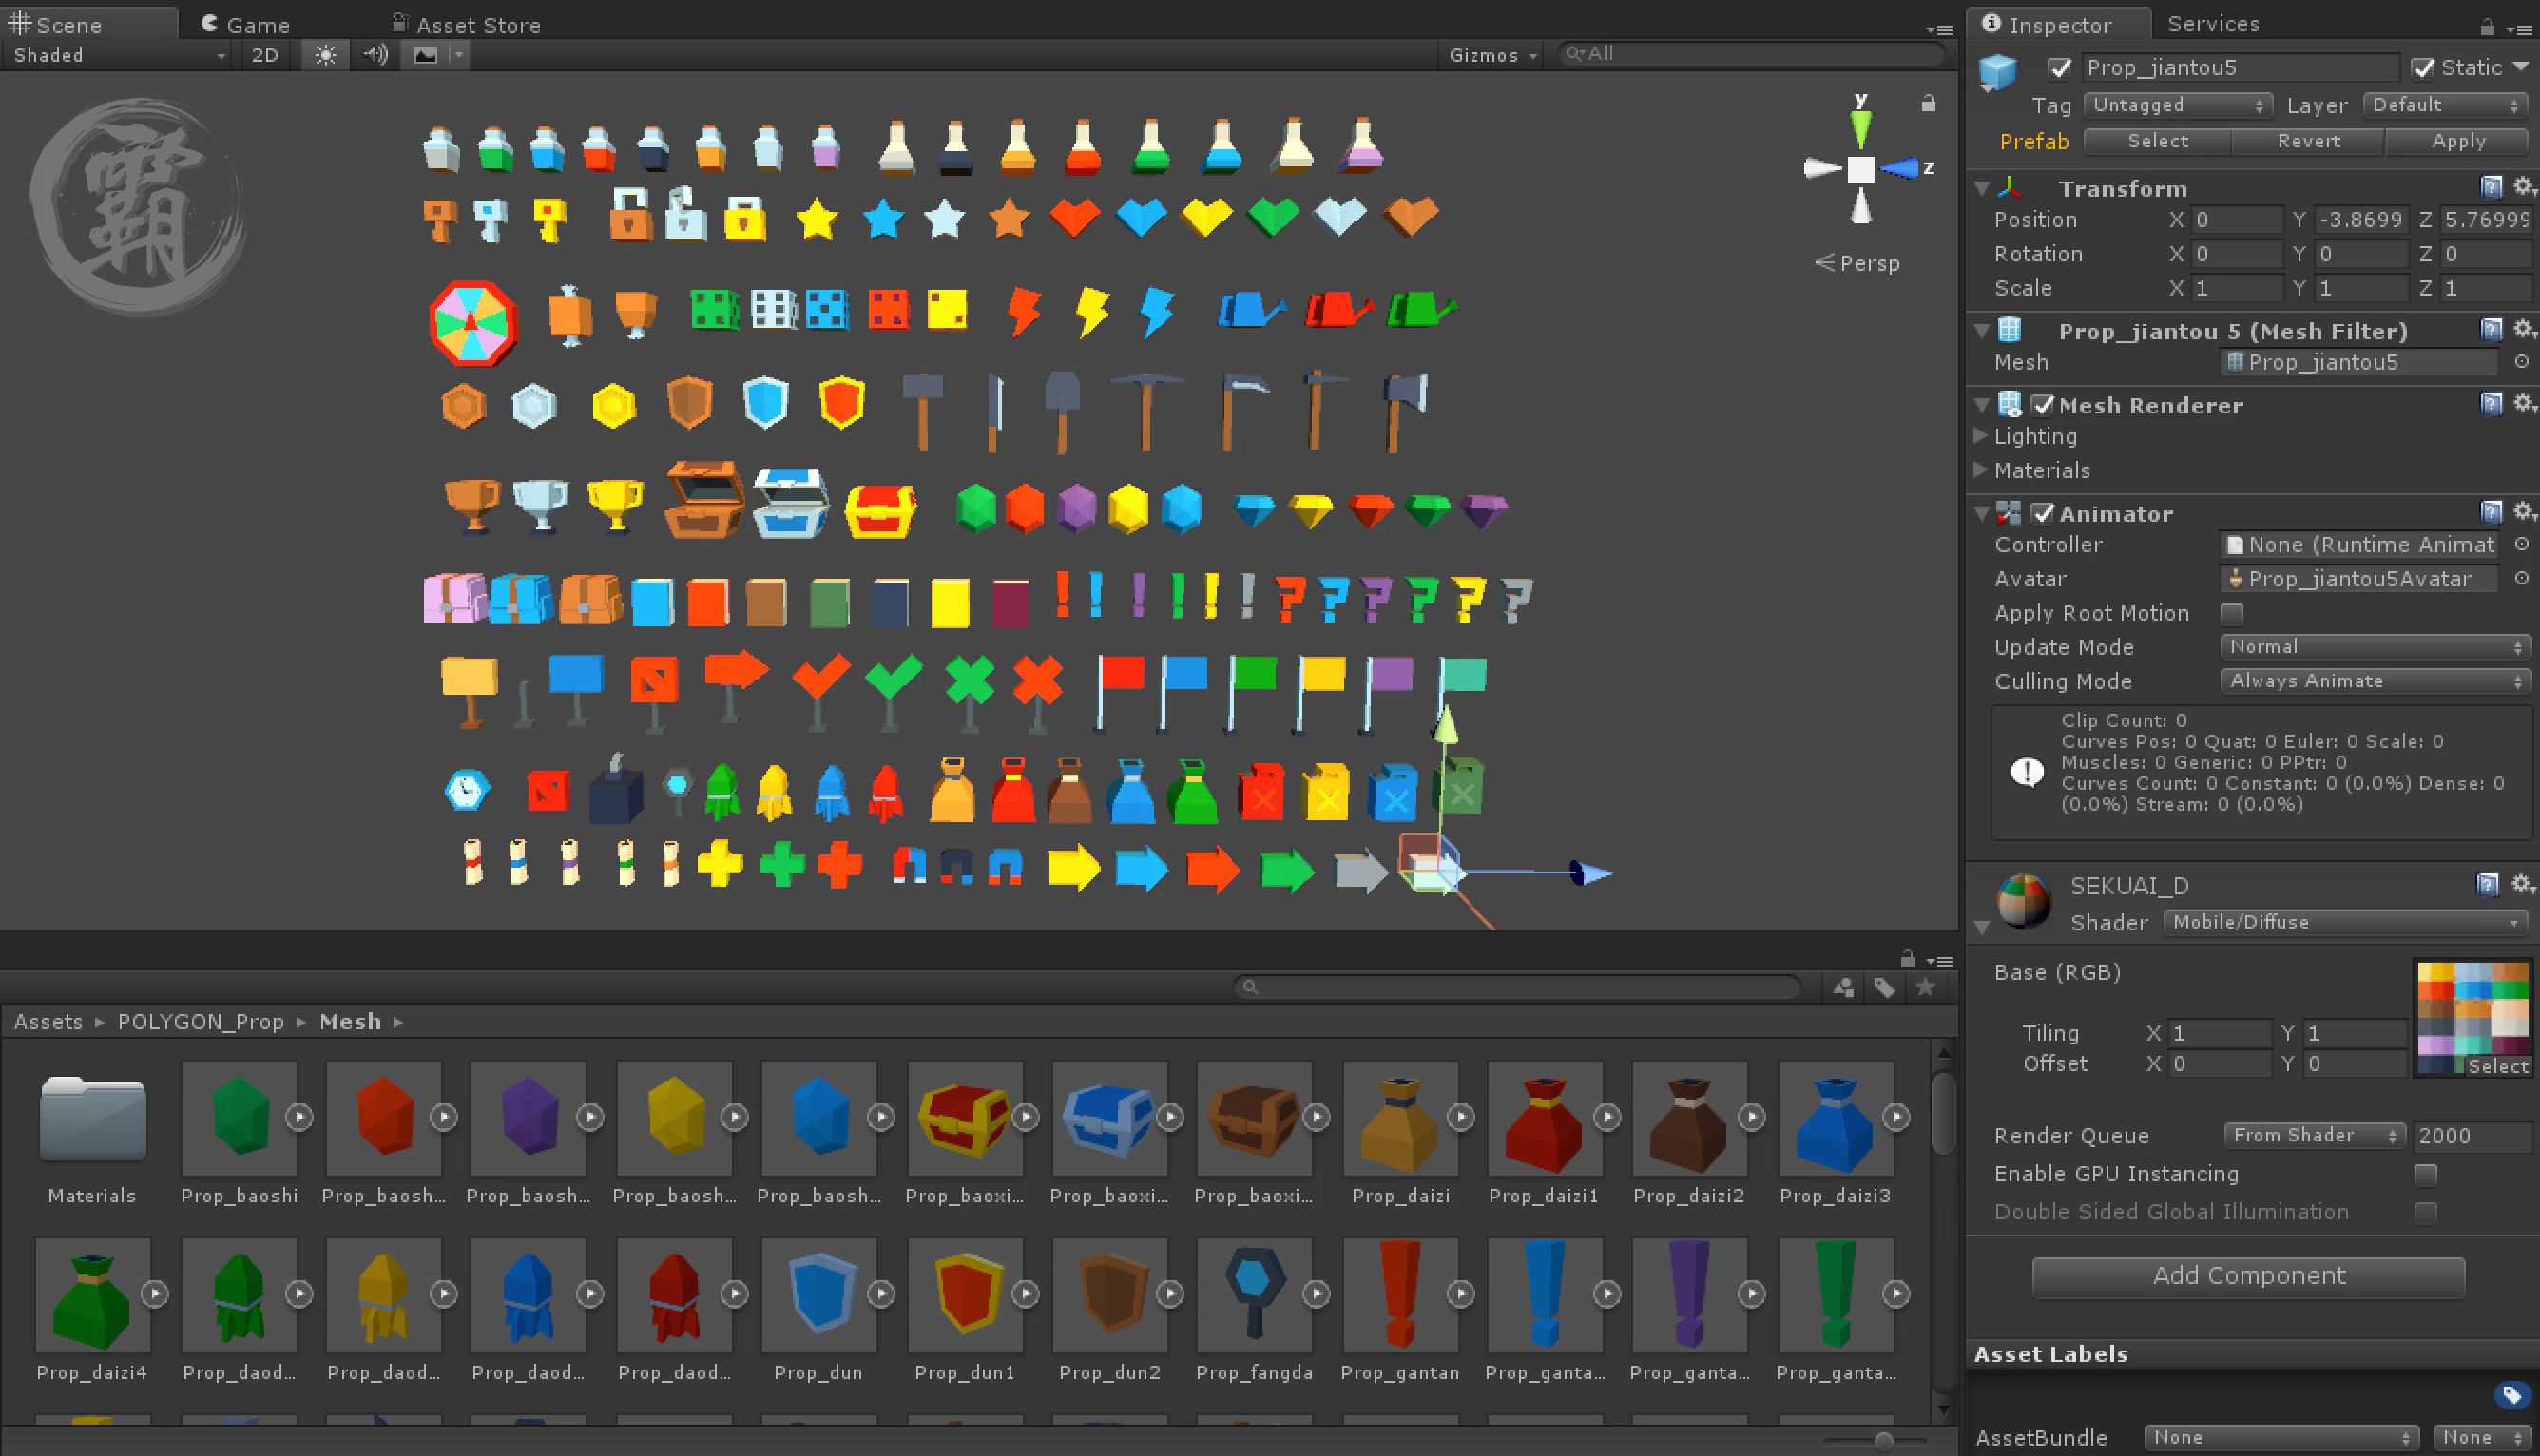Image resolution: width=2540 pixels, height=1456 pixels.
Task: Open the Layer Default dropdown
Action: point(2445,105)
